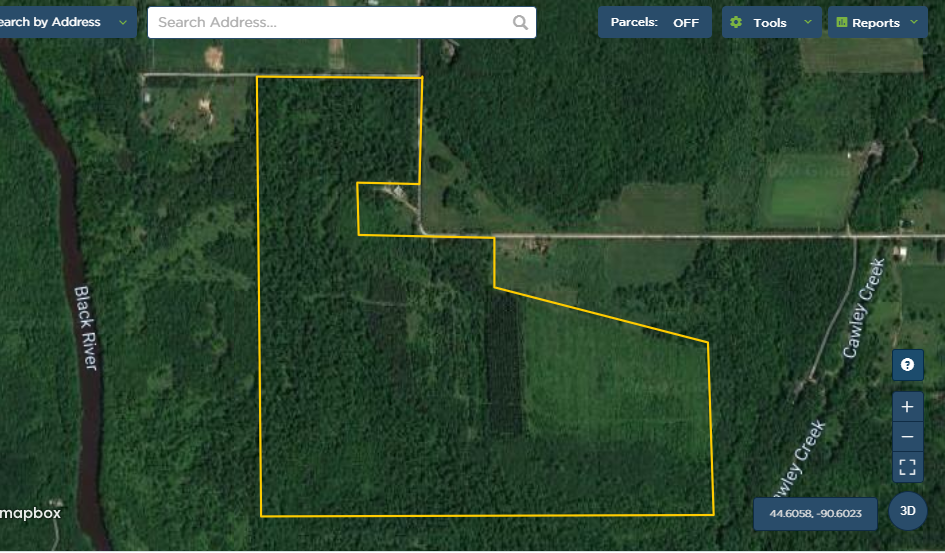This screenshot has height=553, width=945.
Task: Open the help question mark button
Action: 907,365
